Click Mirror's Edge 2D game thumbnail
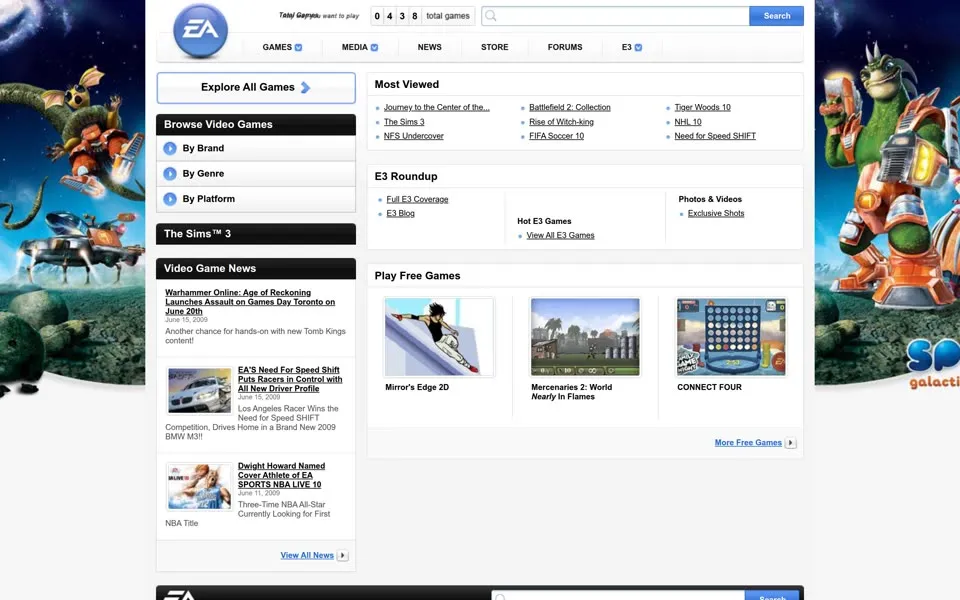This screenshot has height=600, width=960. pyautogui.click(x=439, y=337)
